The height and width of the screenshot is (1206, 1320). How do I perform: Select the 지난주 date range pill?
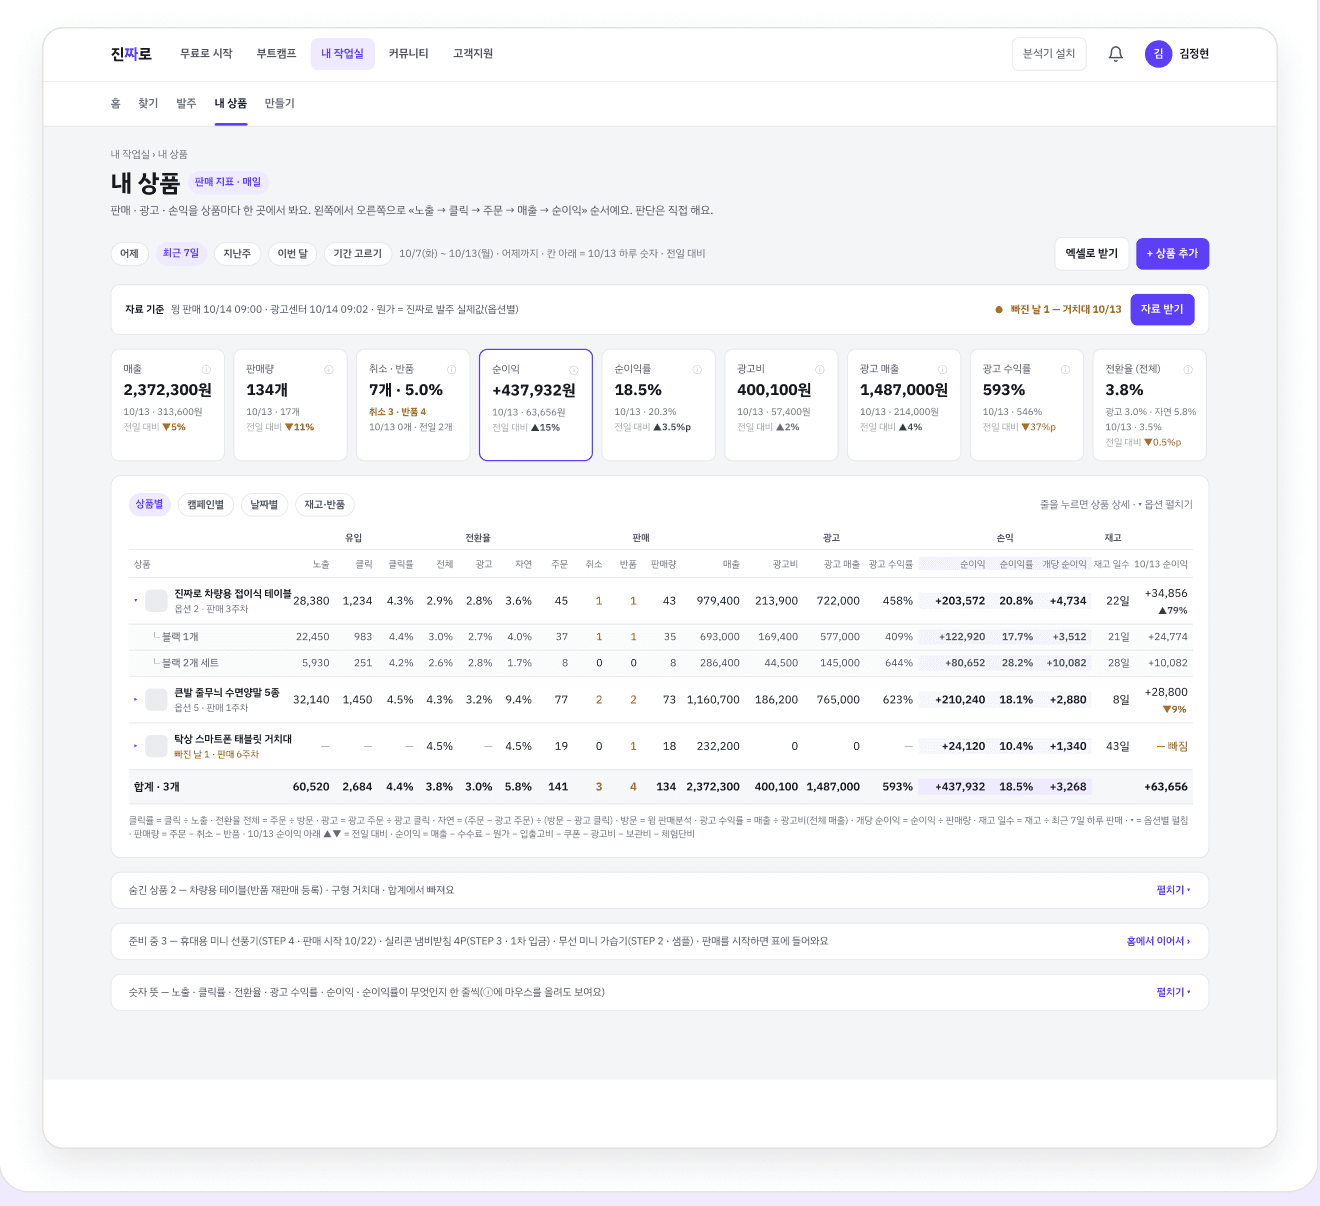237,254
